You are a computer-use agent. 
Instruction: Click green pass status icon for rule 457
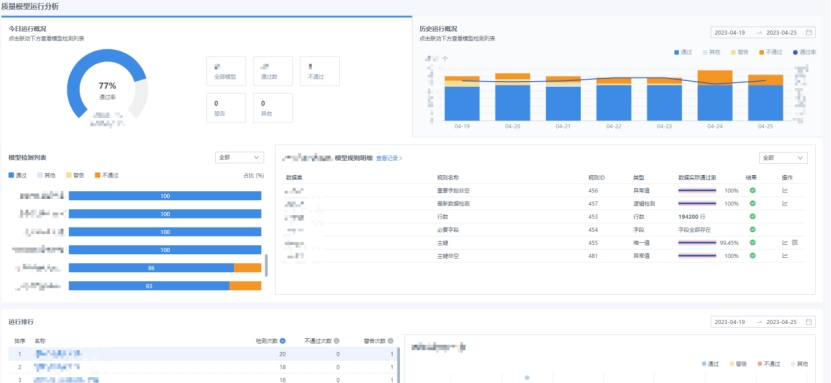[752, 203]
